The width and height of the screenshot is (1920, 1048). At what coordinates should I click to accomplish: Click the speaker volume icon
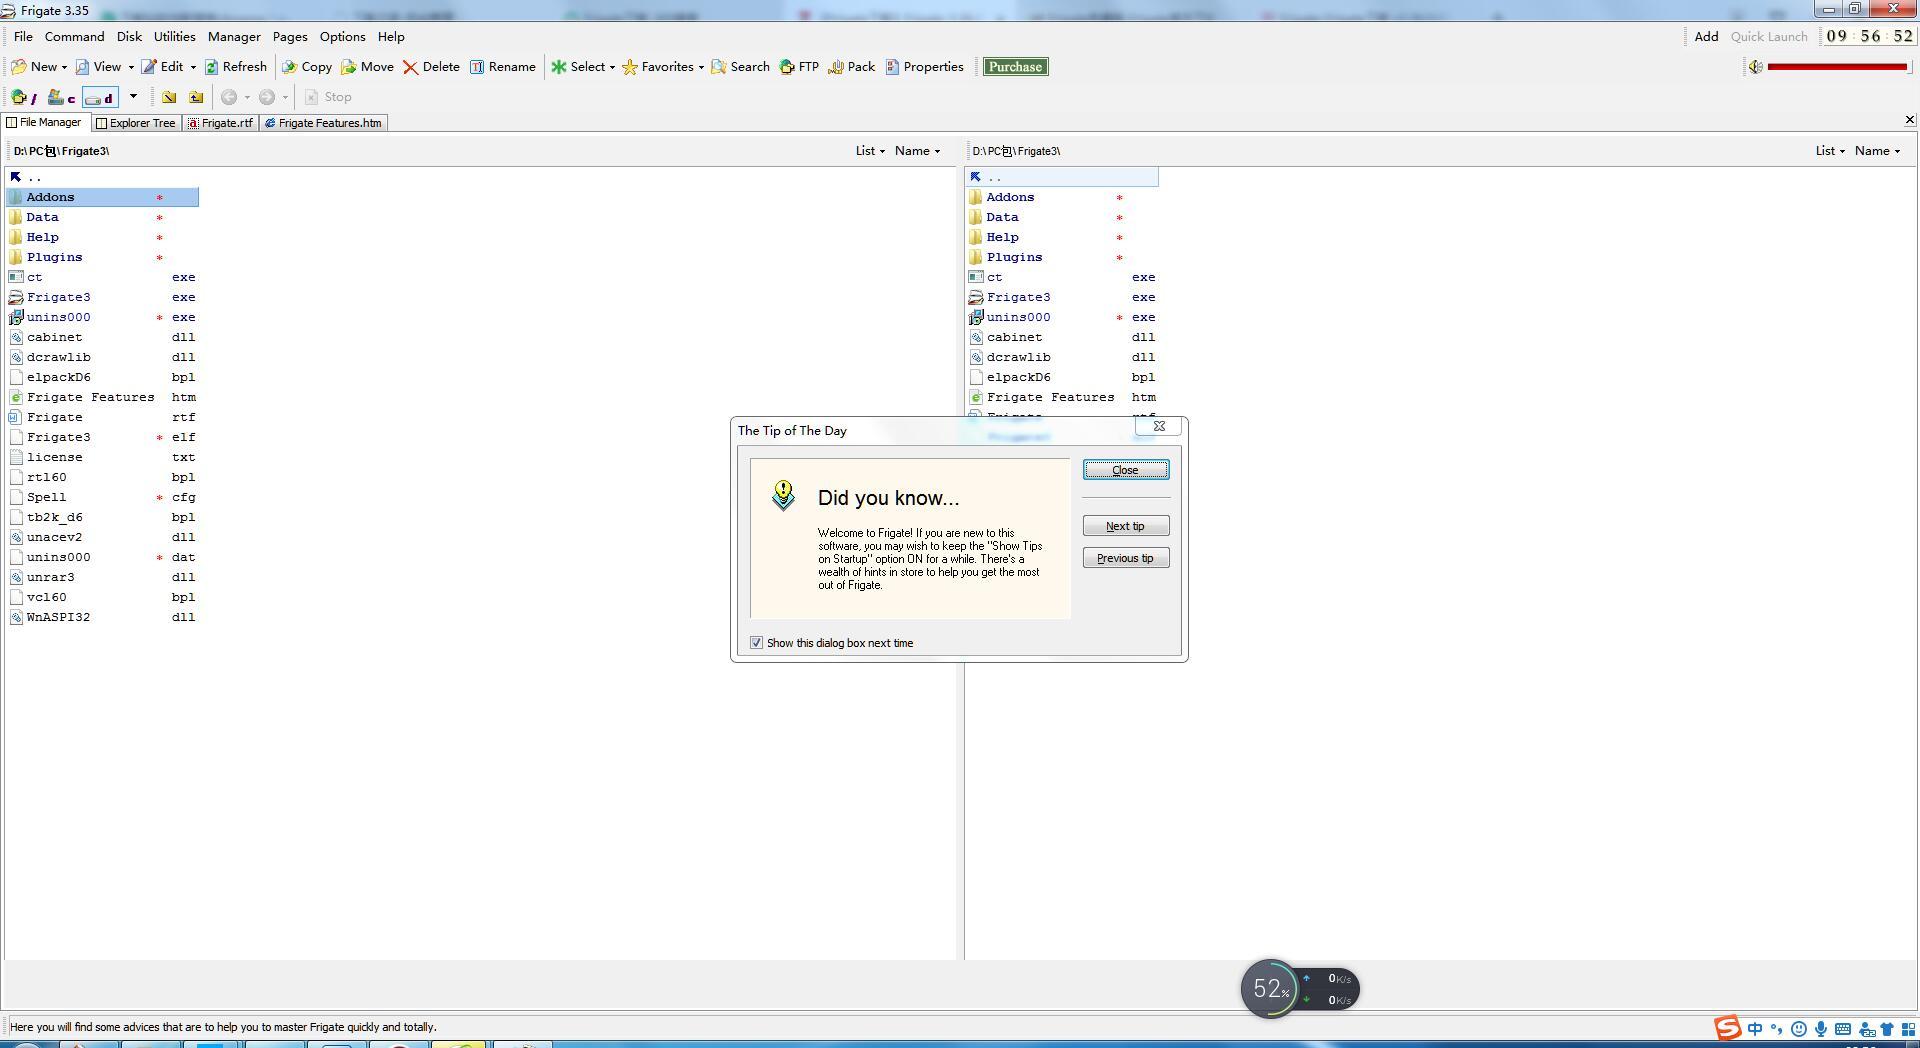(x=1755, y=67)
